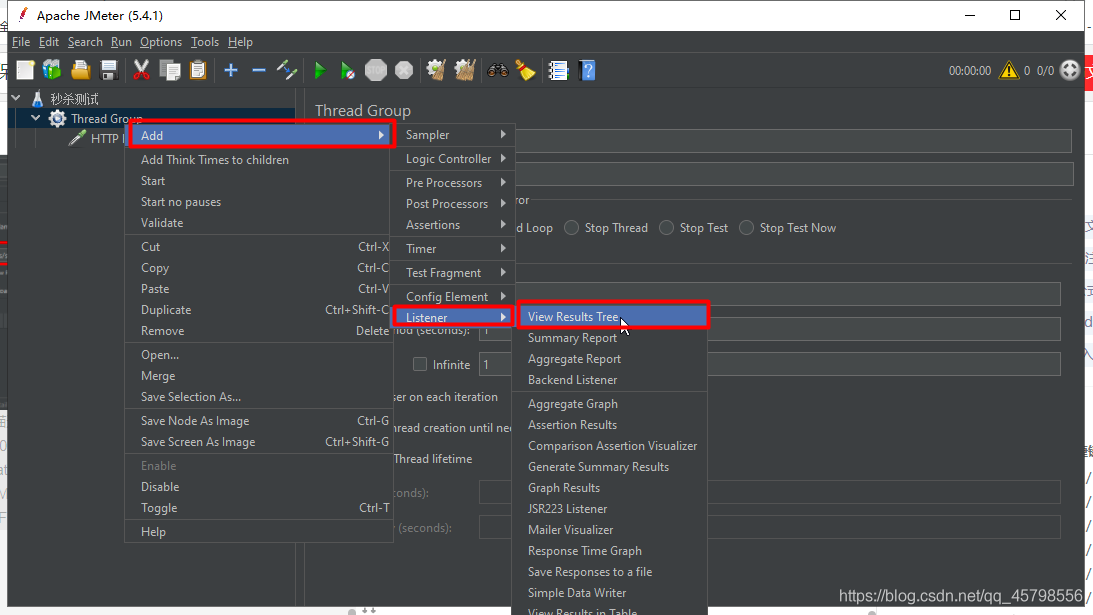Paste with the clipboard toolbar icon
Viewport: 1093px width, 615px height.
(198, 70)
